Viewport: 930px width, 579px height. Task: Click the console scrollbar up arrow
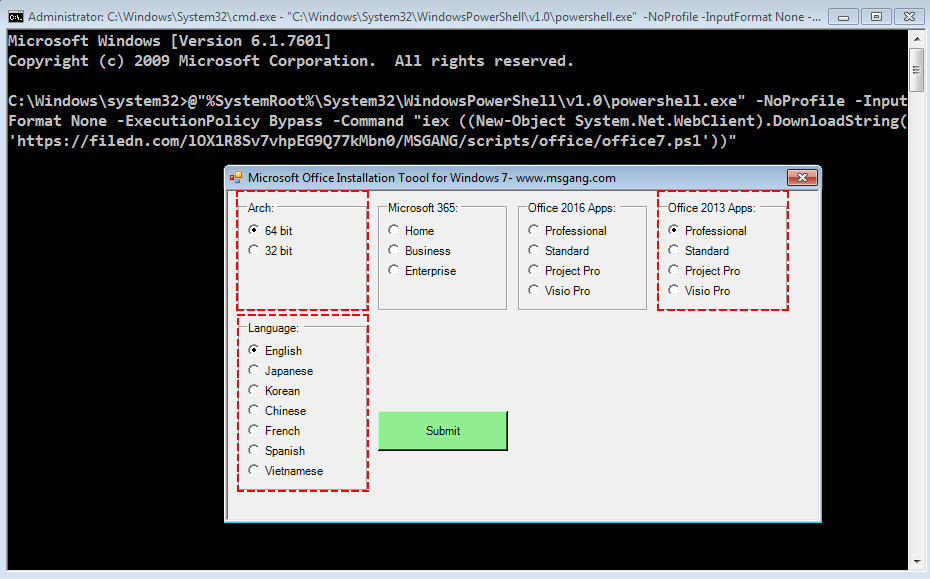917,37
